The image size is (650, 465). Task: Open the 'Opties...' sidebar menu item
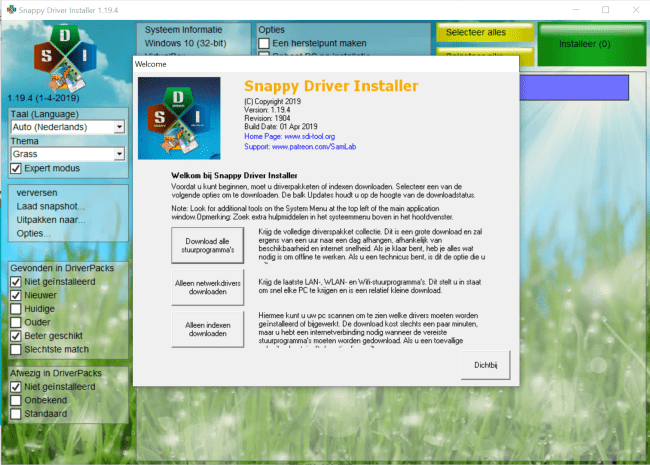[x=33, y=234]
